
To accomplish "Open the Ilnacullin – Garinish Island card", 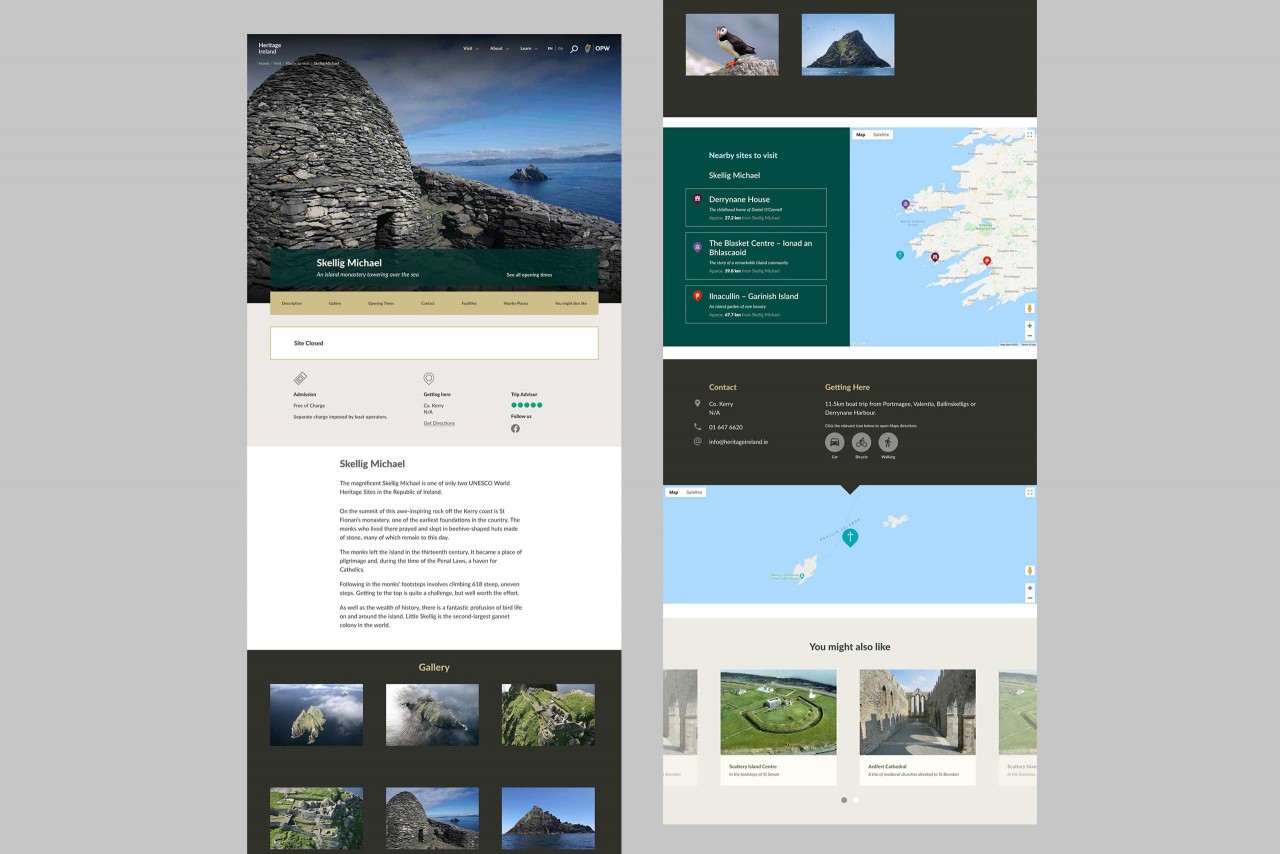I will (756, 304).
